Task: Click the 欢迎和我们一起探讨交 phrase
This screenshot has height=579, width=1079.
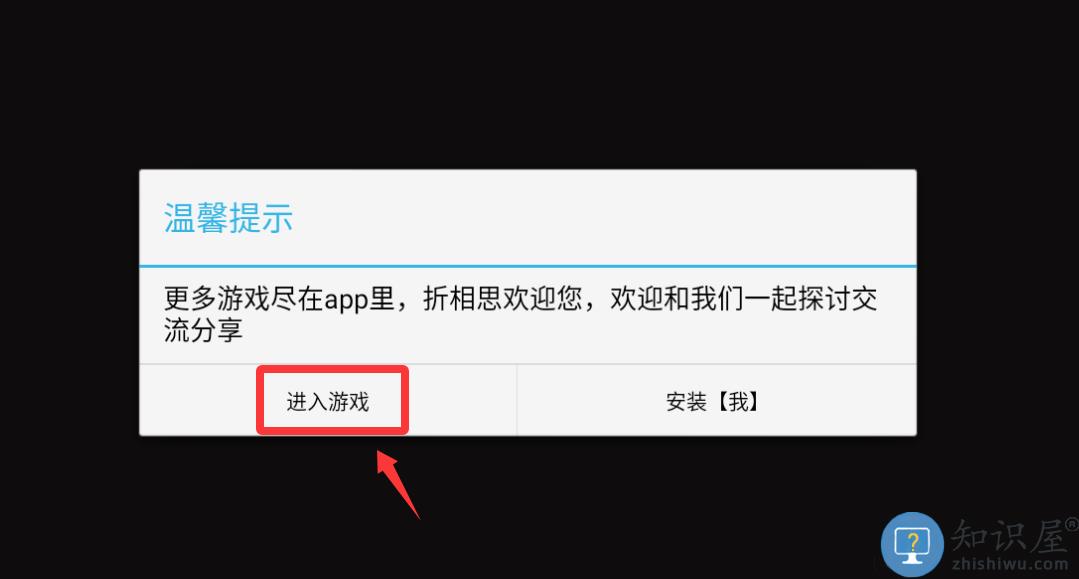Action: tap(744, 299)
